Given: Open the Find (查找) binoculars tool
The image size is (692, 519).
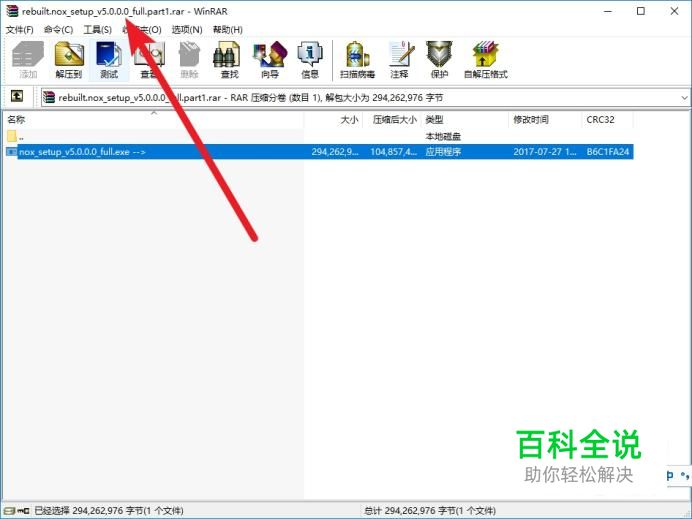Looking at the screenshot, I should [x=229, y=60].
